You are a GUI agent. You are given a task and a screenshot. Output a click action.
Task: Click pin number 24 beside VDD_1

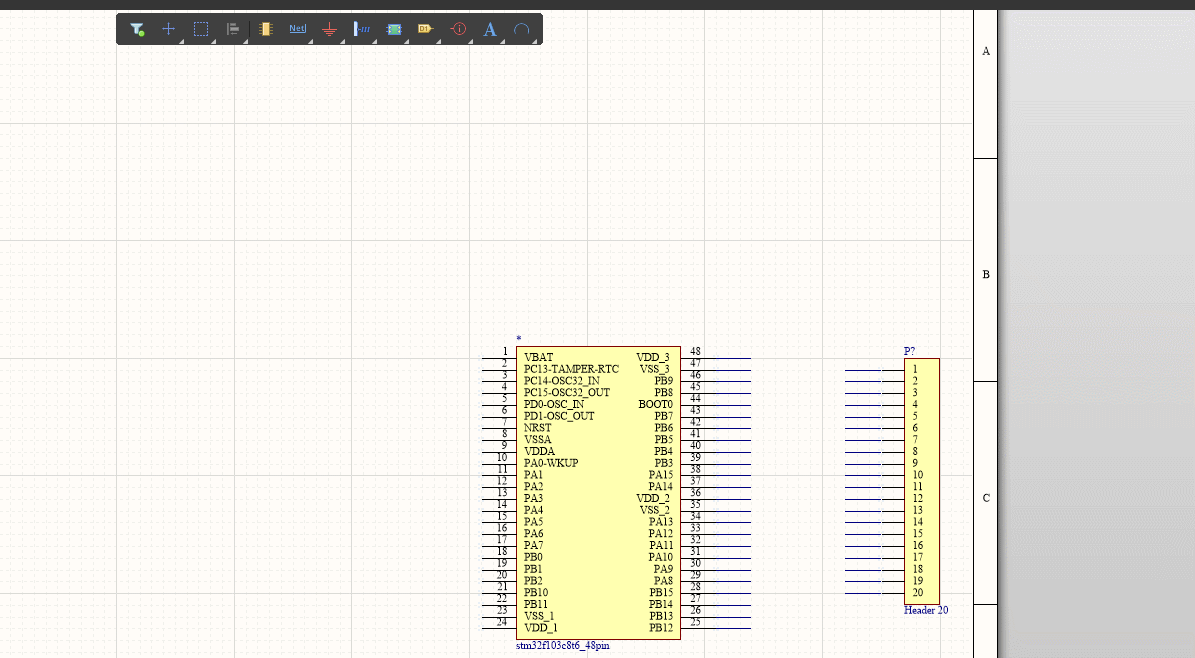pyautogui.click(x=501, y=622)
